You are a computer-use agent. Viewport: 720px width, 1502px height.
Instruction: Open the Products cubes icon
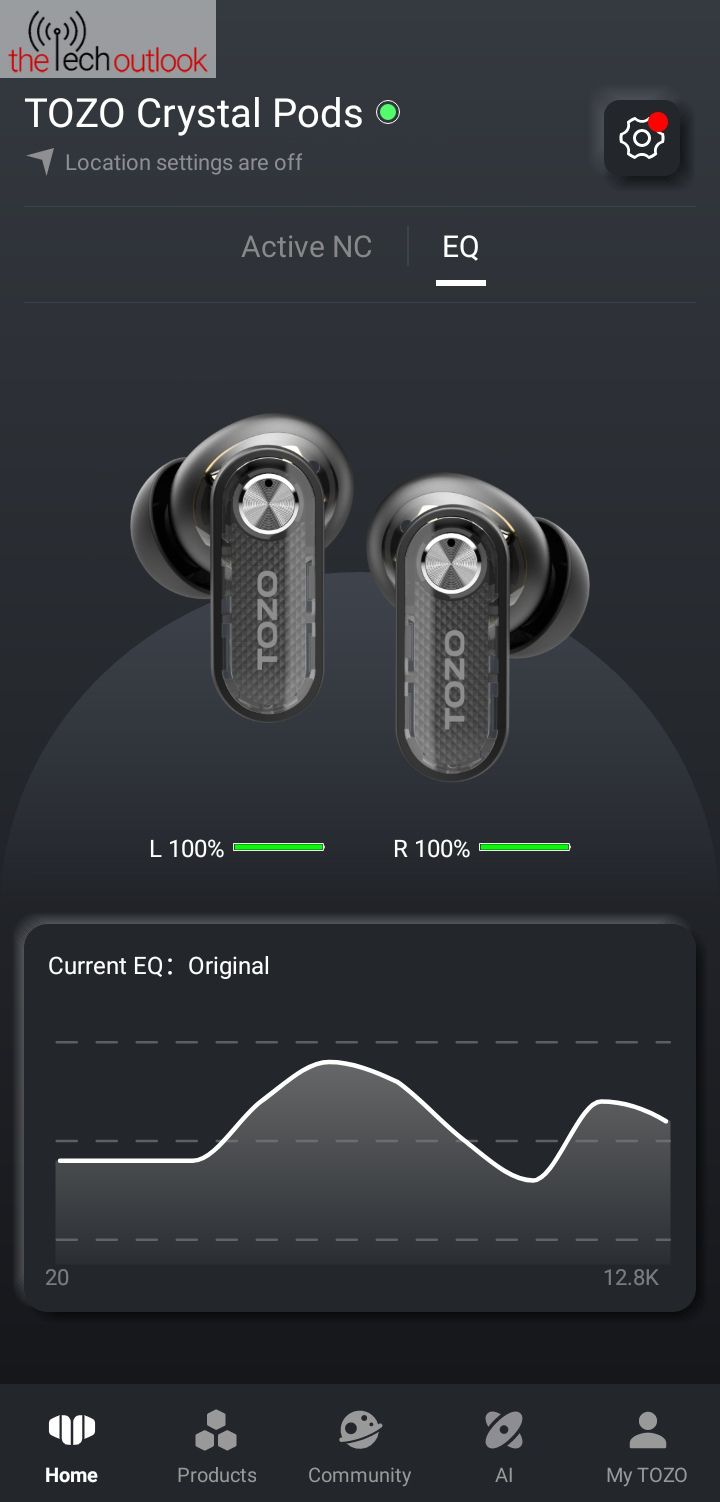pos(216,1430)
